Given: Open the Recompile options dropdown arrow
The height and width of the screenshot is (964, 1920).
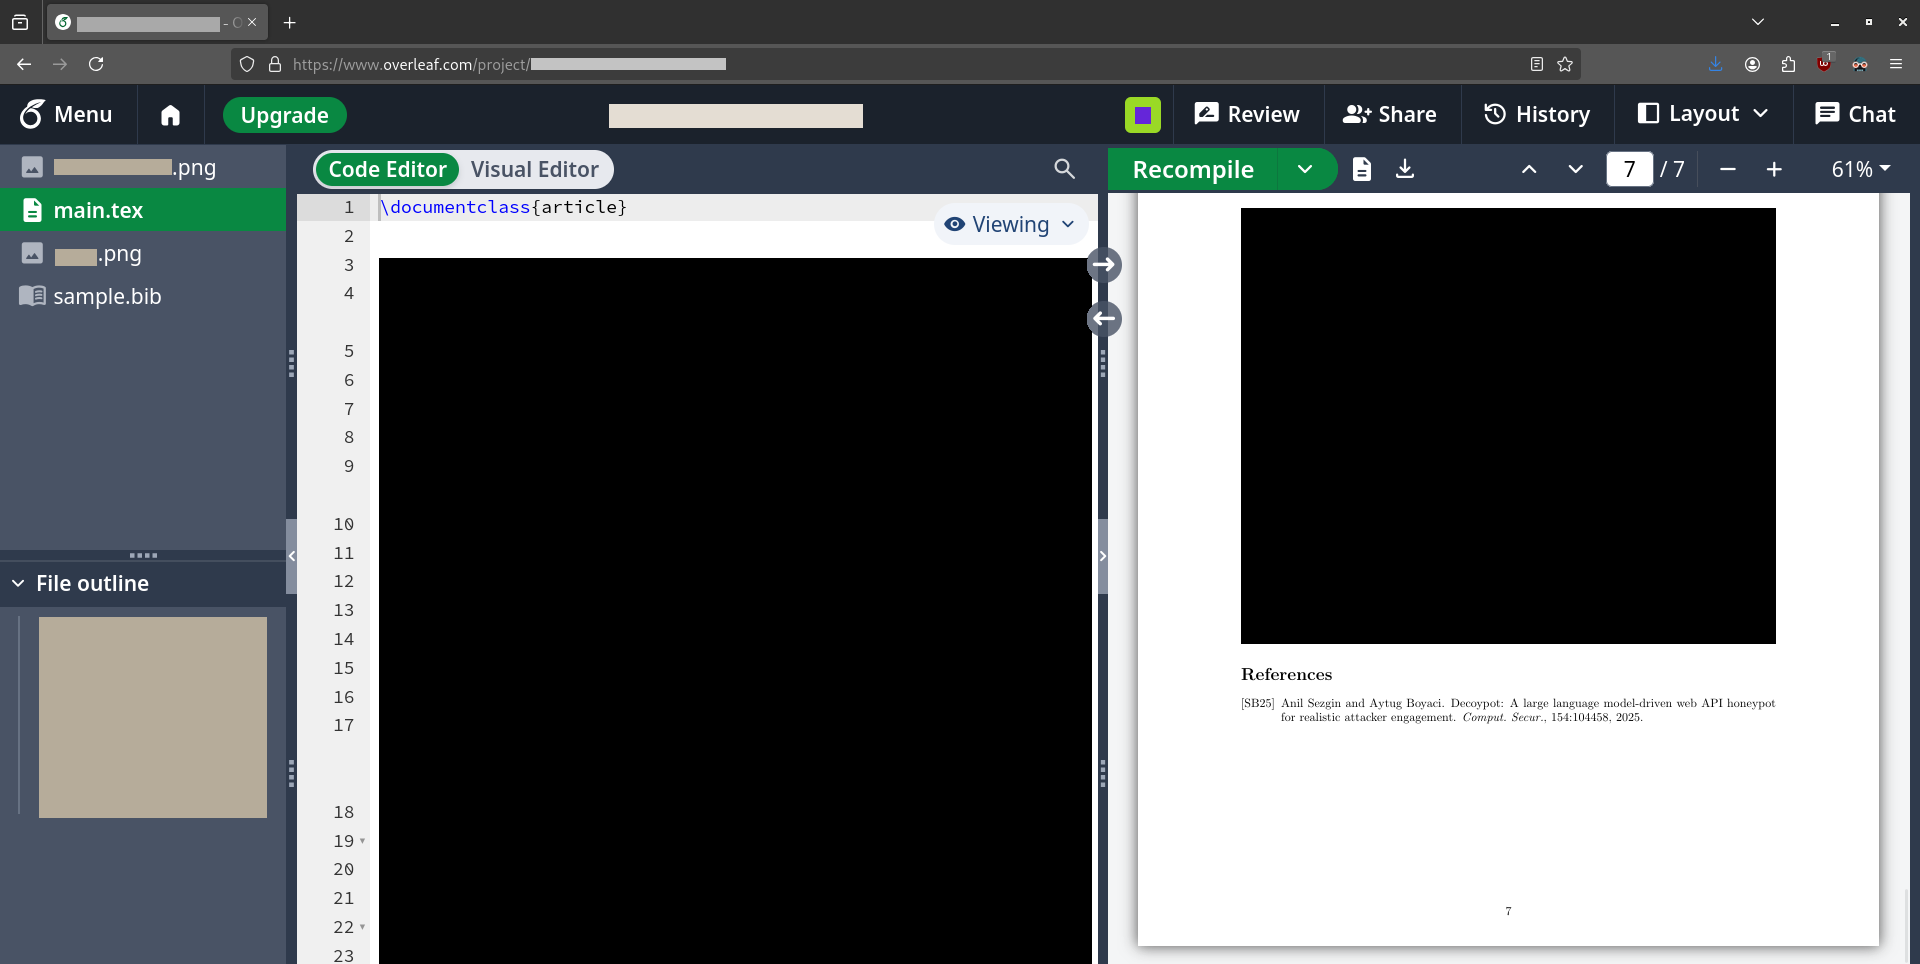Looking at the screenshot, I should (x=1305, y=169).
